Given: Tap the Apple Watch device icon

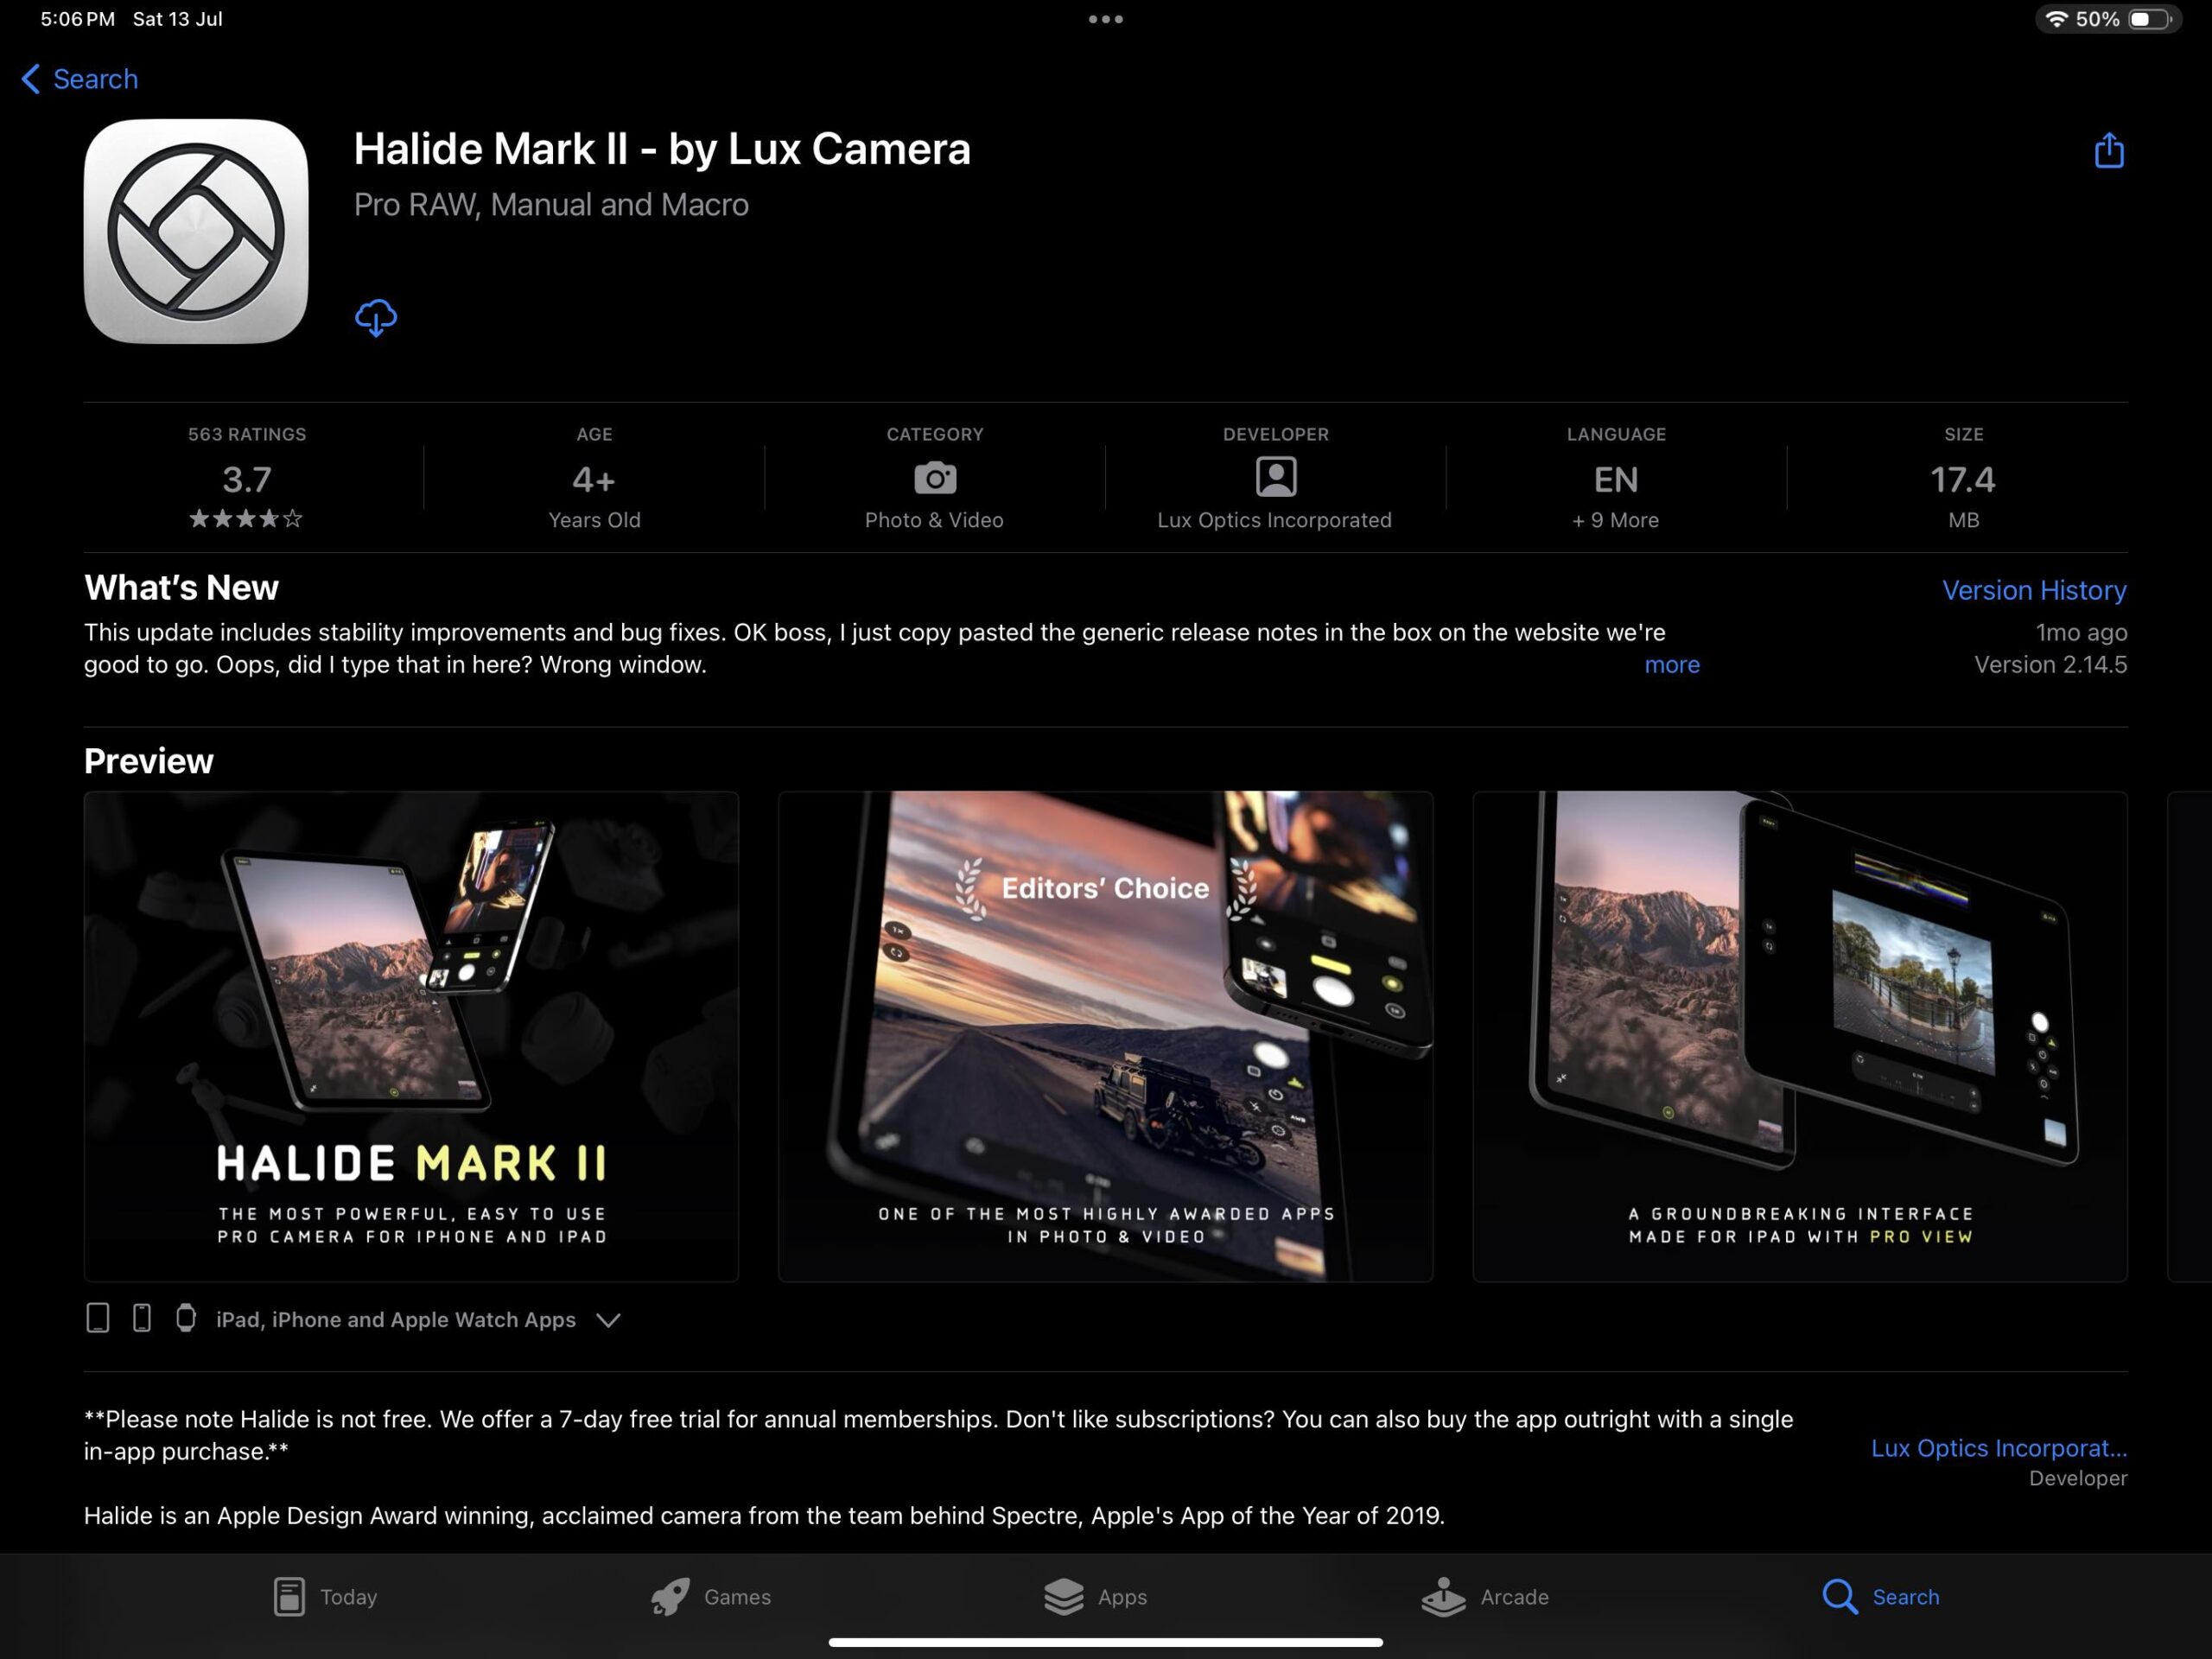Looking at the screenshot, I should coord(186,1318).
